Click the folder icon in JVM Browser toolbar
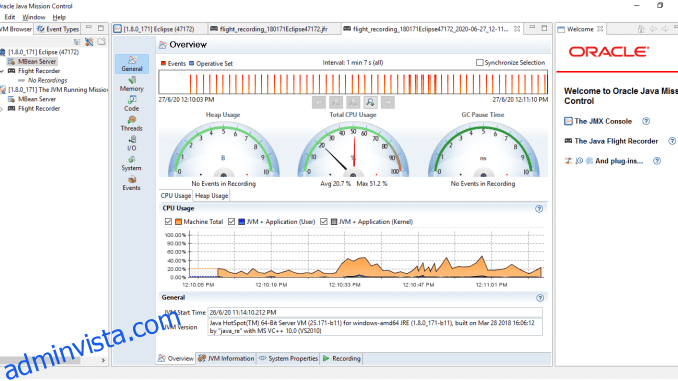 101,42
